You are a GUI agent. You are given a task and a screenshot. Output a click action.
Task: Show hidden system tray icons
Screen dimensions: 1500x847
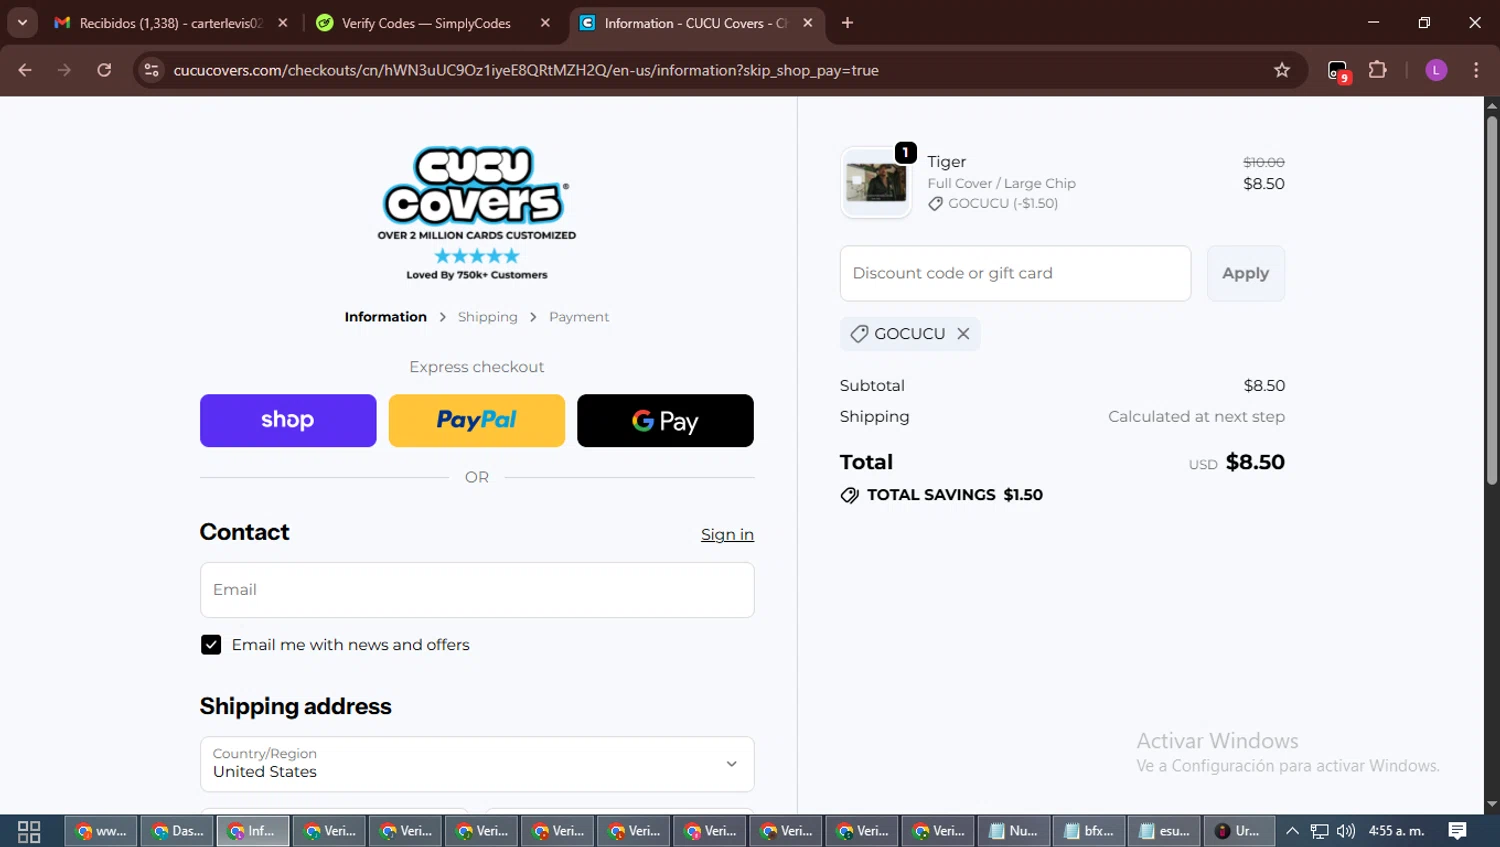click(x=1292, y=831)
